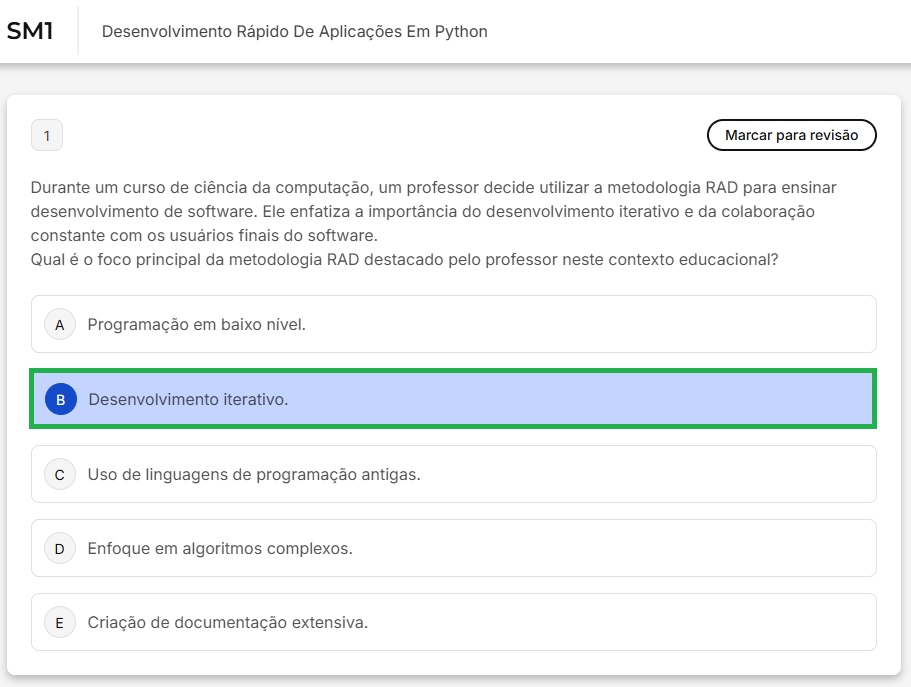911x687 pixels.
Task: Select Enfoque em algoritmos complexos answer text
Action: 220,548
